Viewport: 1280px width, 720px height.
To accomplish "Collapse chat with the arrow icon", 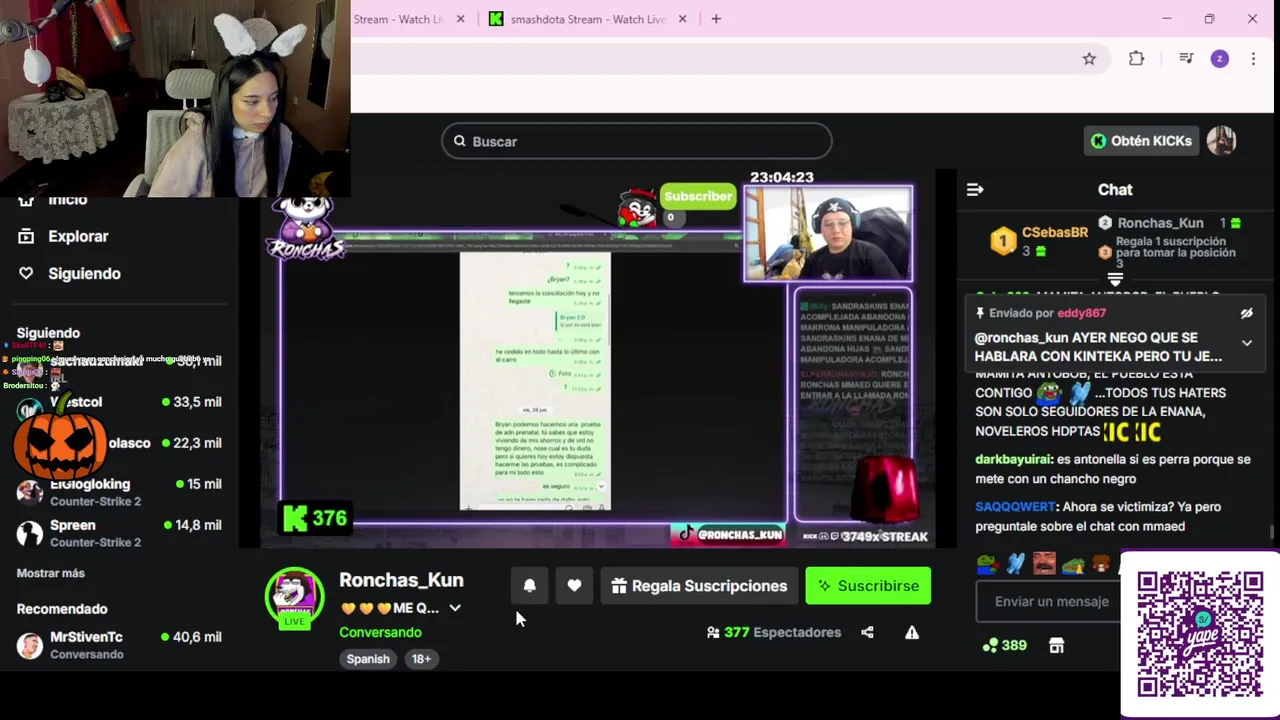I will point(975,189).
